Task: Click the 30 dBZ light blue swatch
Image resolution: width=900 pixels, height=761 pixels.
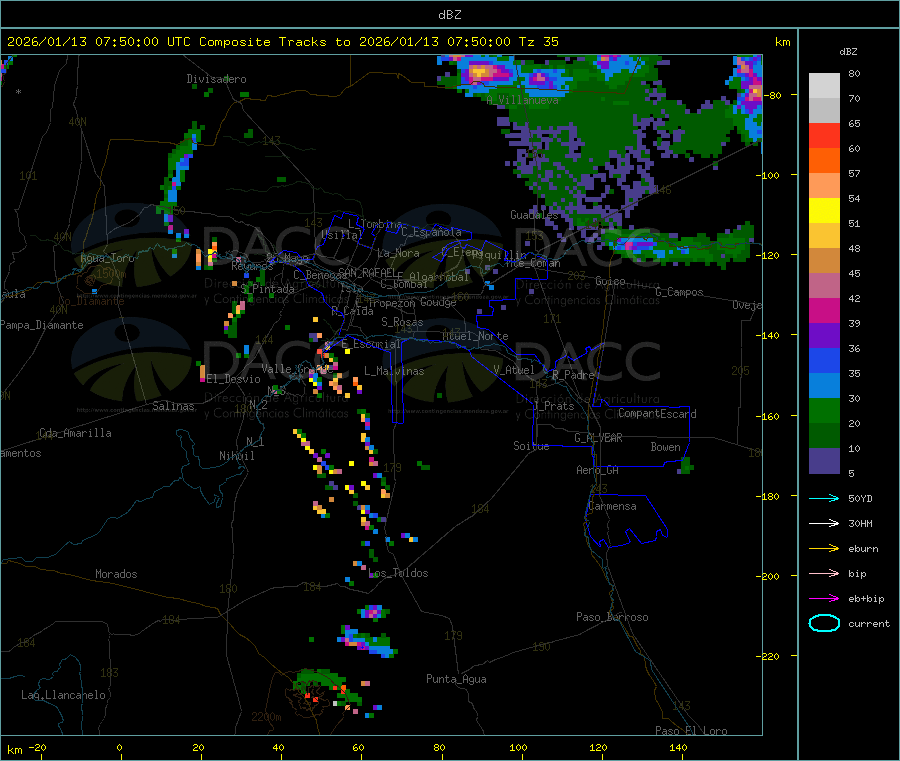Action: click(824, 386)
